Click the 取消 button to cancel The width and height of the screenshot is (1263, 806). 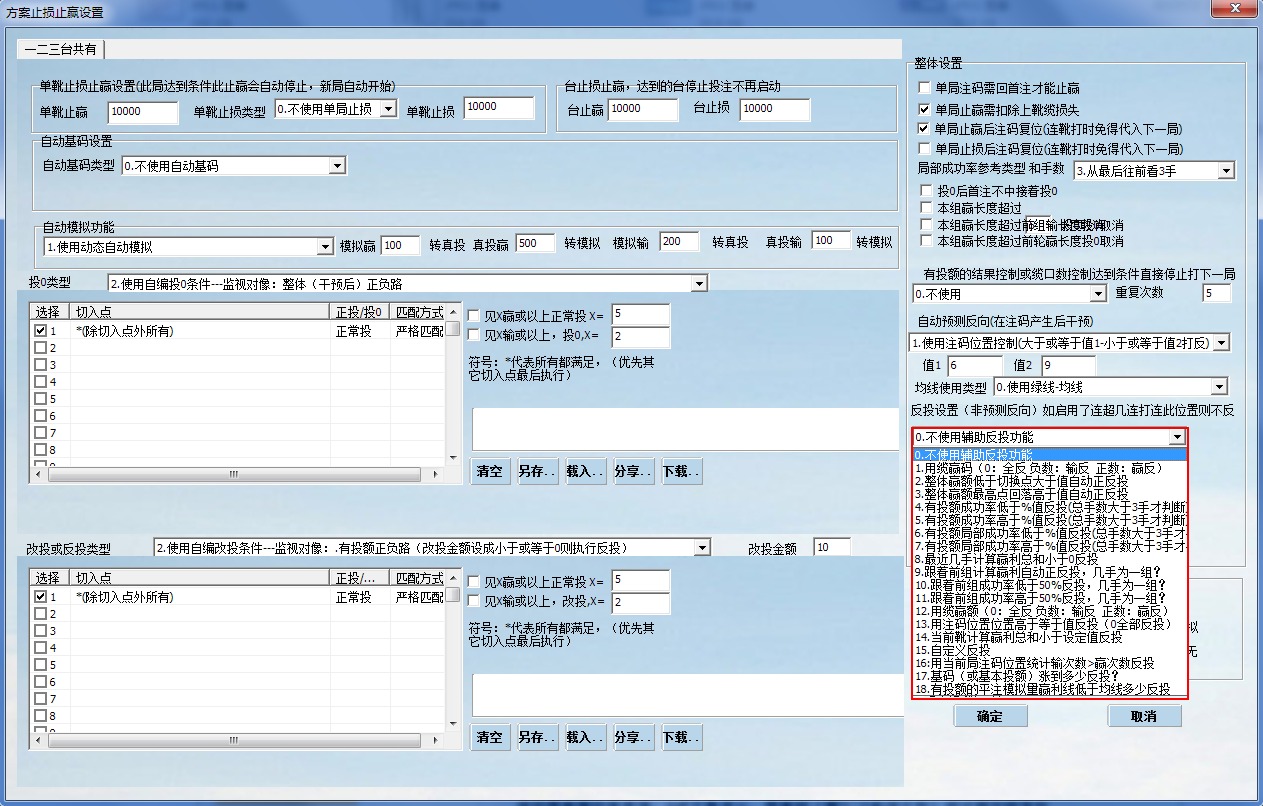(x=1144, y=716)
